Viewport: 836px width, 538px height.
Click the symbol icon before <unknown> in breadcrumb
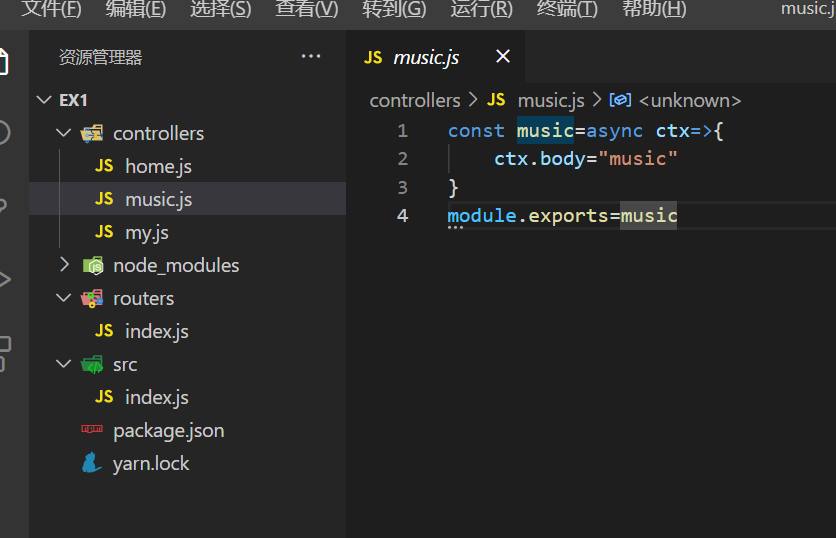coord(620,100)
